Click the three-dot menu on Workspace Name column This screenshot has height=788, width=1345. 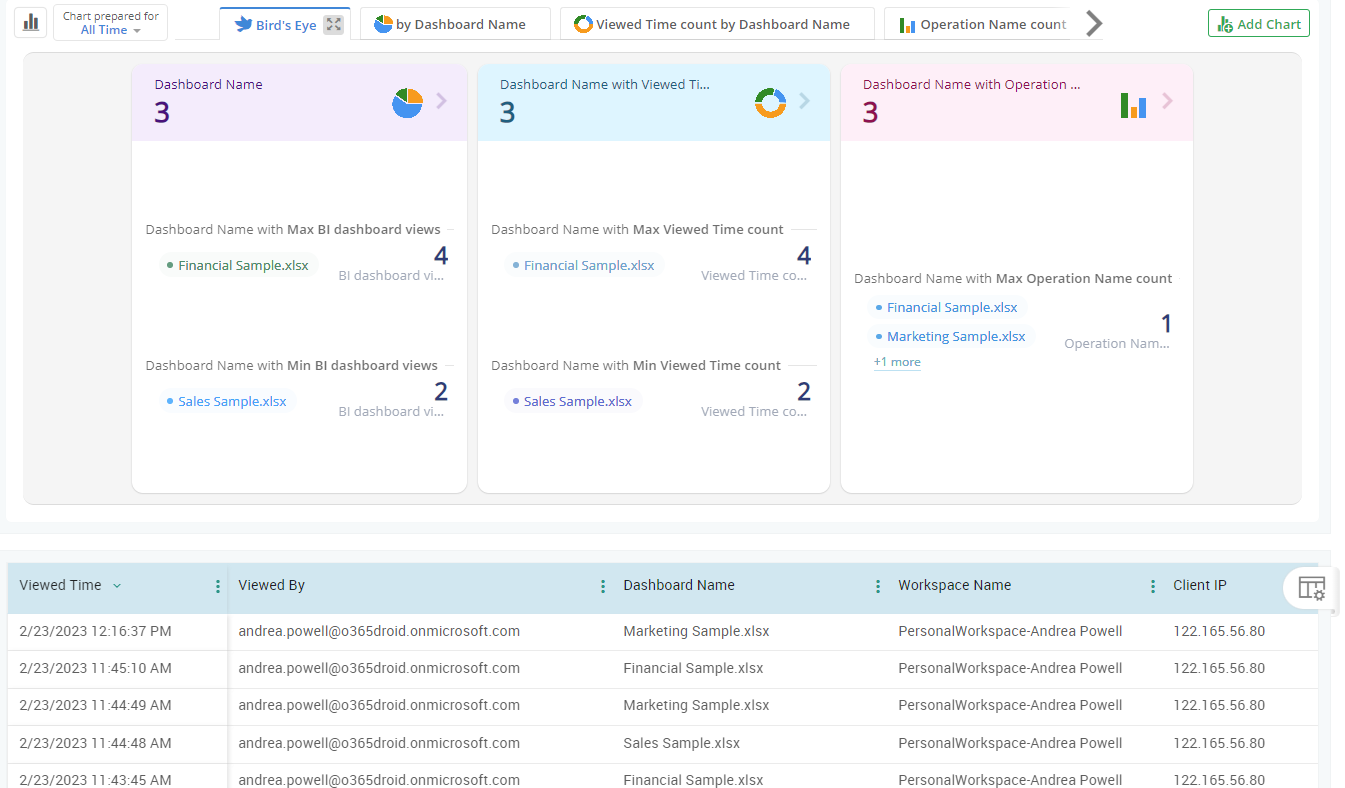pos(1152,587)
